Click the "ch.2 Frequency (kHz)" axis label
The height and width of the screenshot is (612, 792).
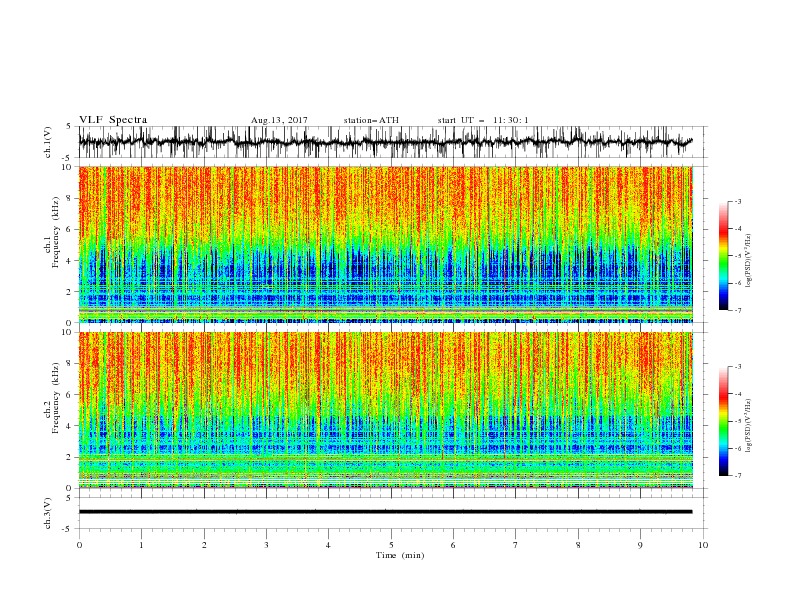coord(52,398)
